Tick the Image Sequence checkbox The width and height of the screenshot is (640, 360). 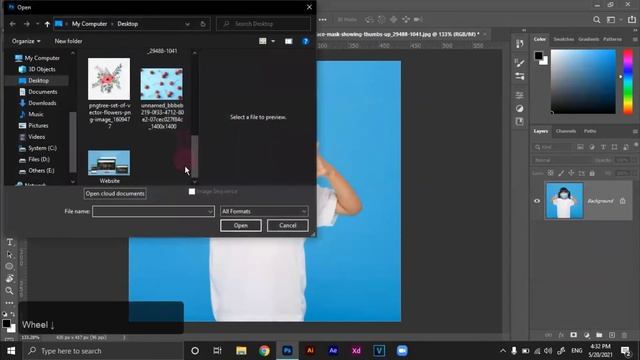pos(192,191)
